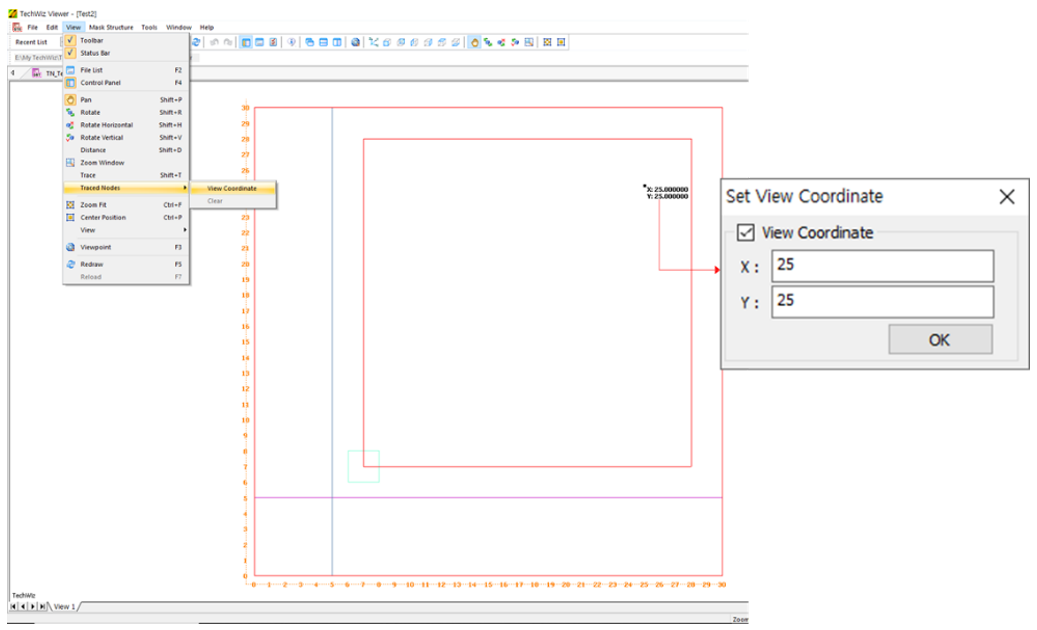Click the Pan hand icon in toolbar

[475, 42]
